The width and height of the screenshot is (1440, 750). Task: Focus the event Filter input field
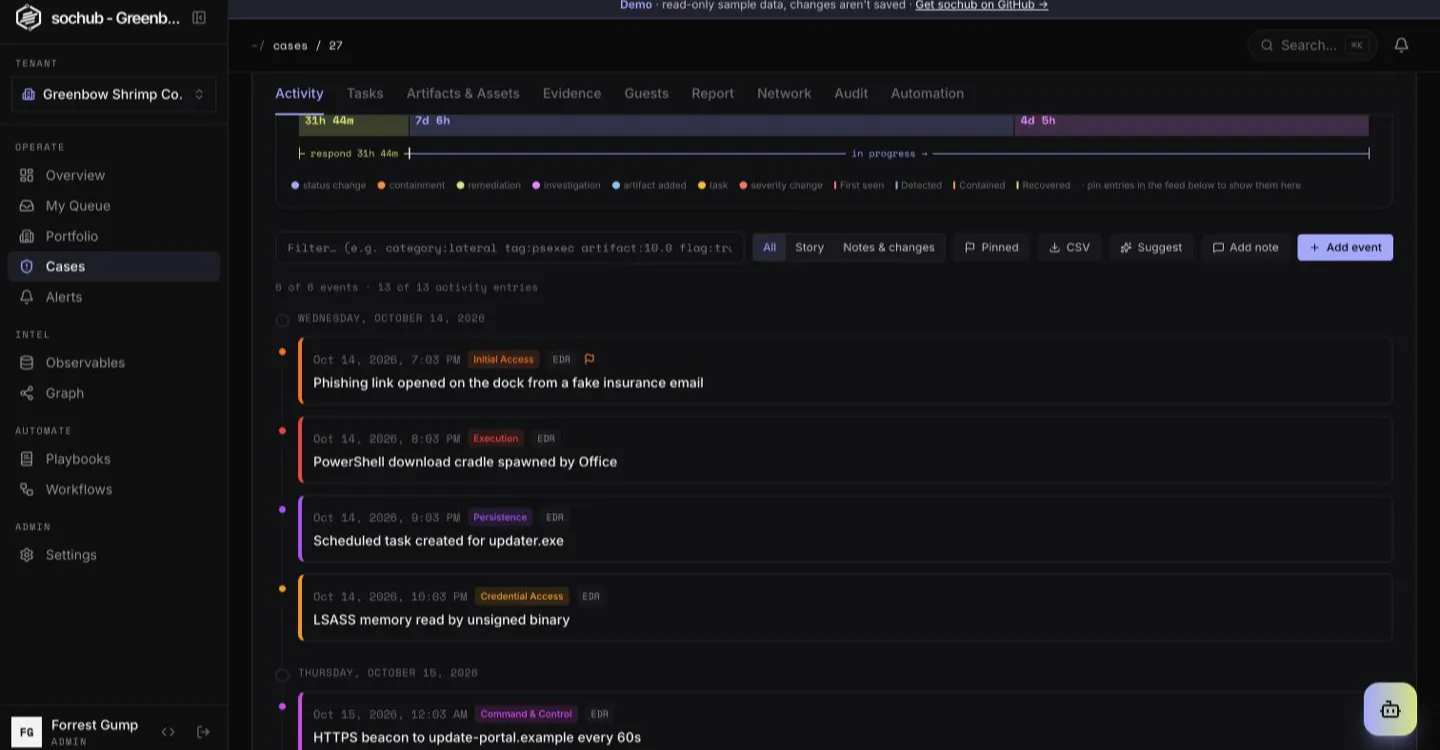coord(510,247)
